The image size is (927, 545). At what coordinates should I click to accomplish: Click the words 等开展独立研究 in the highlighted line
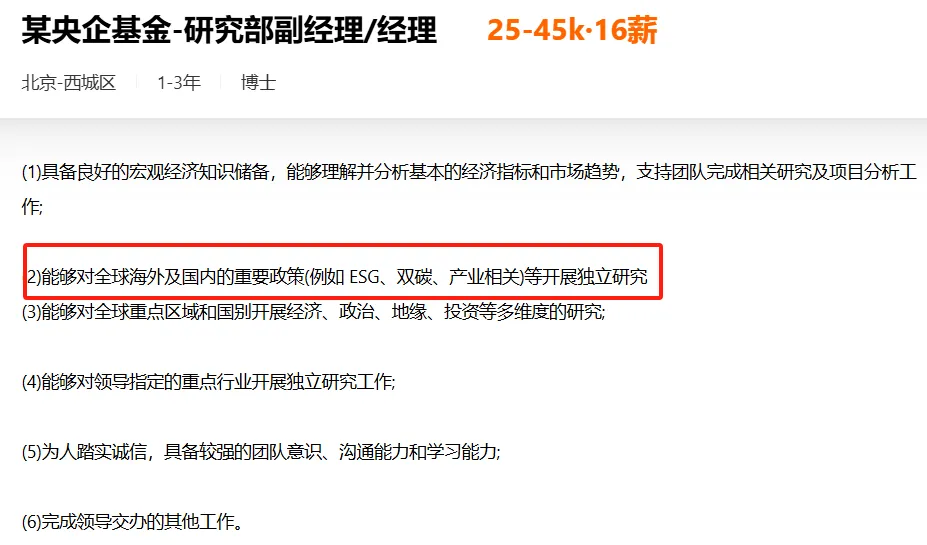click(x=586, y=276)
